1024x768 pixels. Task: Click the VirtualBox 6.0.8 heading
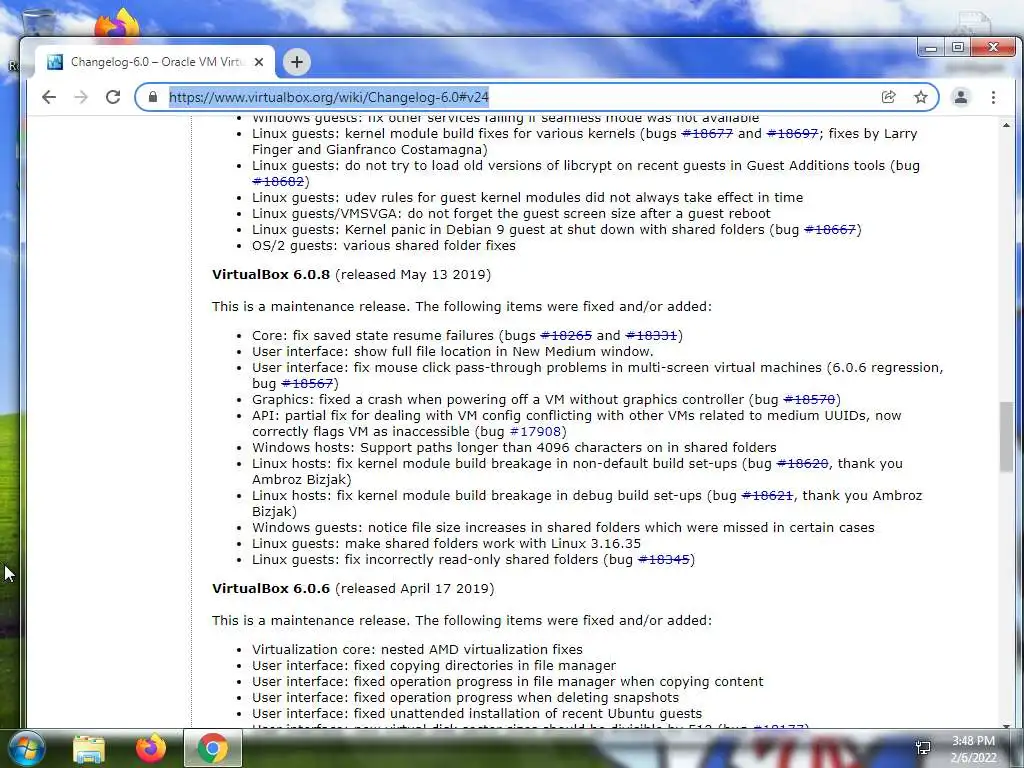click(x=271, y=275)
